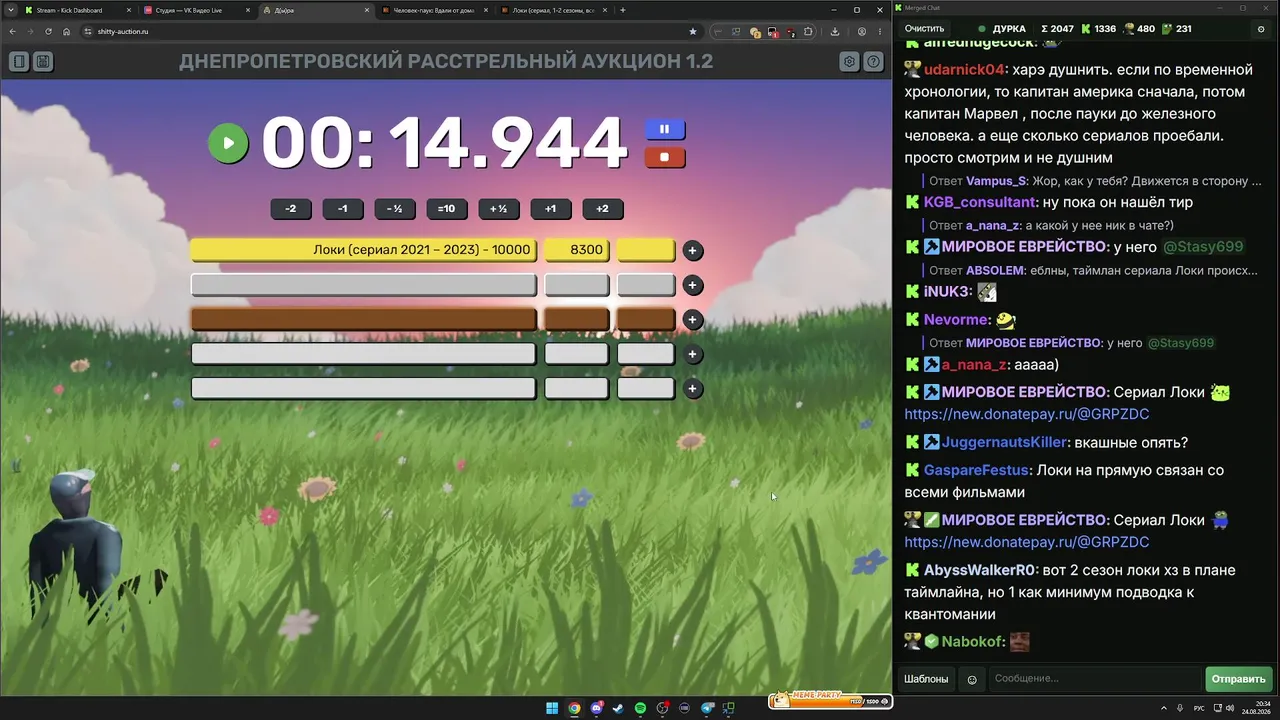
Task: Open the Chrome downloads icon
Action: point(835,31)
